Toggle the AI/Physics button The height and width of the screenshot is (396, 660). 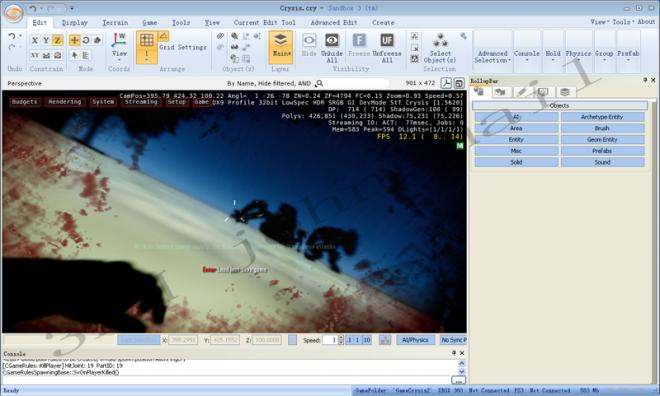(x=415, y=340)
